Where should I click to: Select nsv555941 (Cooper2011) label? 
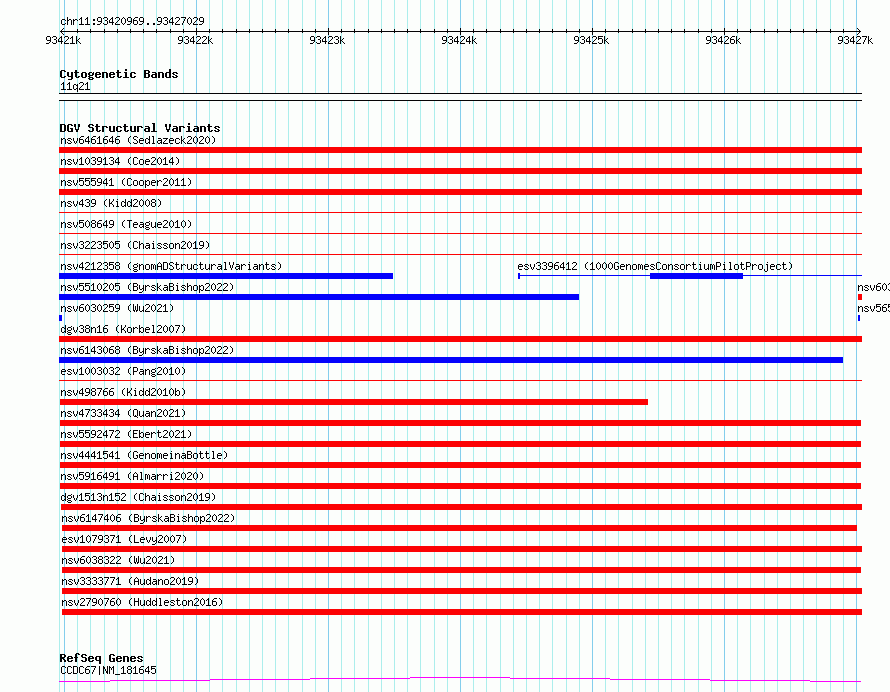coord(126,182)
